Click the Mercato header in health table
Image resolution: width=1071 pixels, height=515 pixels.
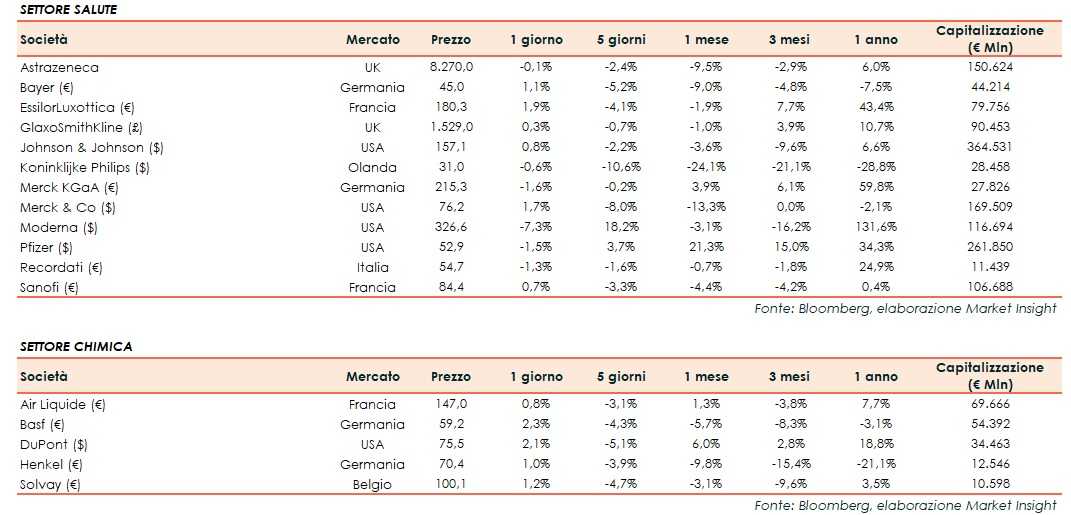(x=372, y=40)
